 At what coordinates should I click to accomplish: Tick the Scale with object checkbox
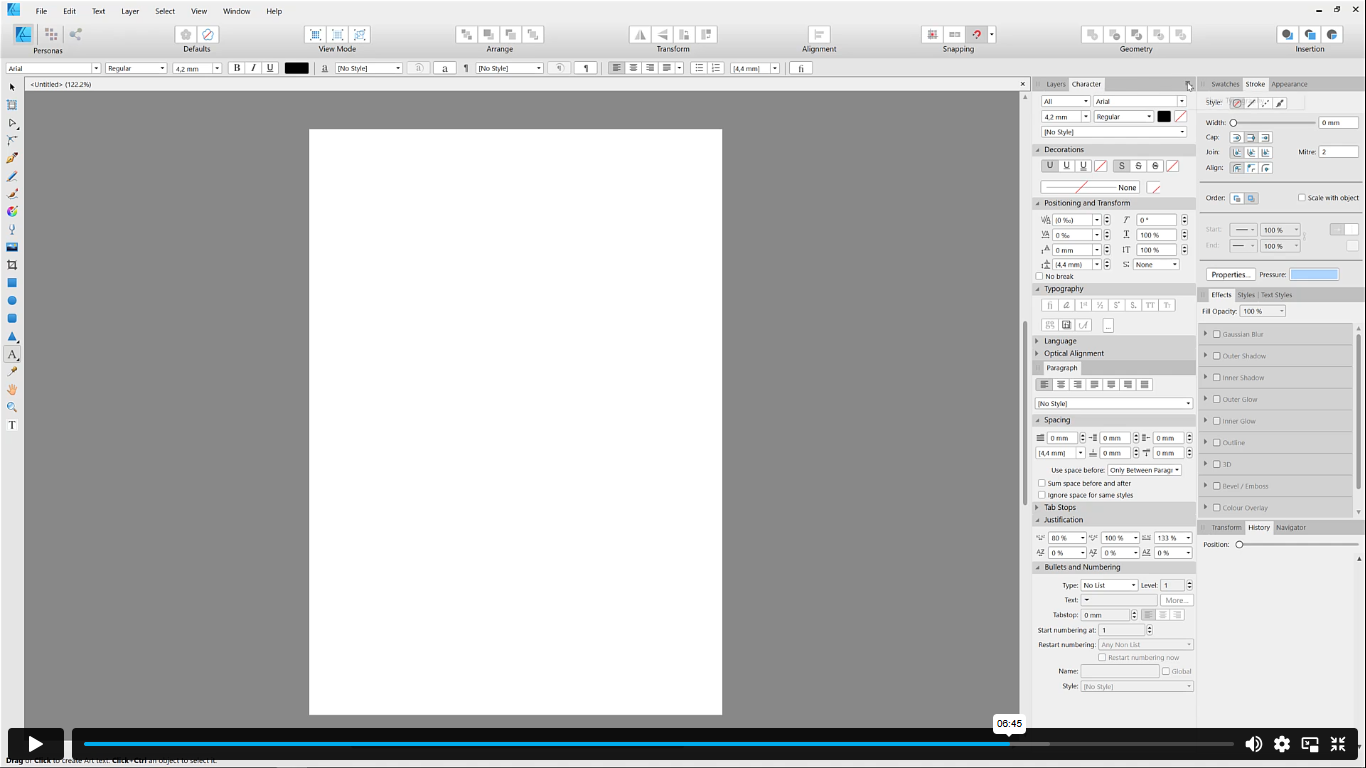point(1302,198)
